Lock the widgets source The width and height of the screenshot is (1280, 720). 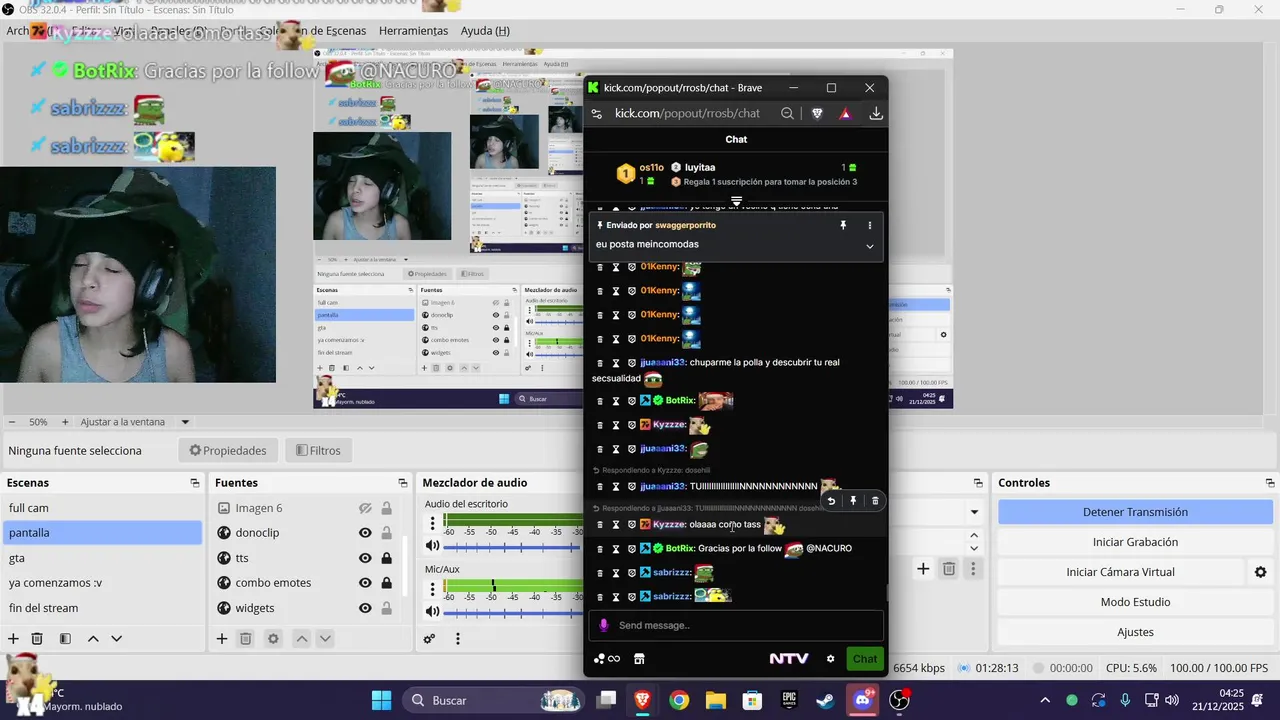pos(387,608)
